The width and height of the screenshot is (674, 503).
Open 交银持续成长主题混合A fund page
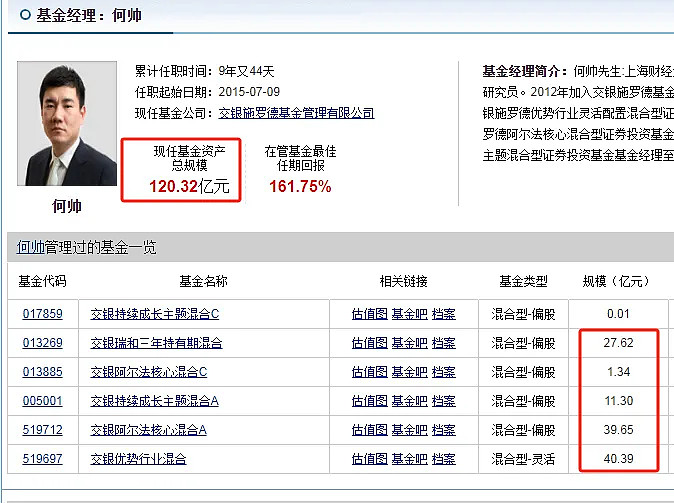click(155, 401)
